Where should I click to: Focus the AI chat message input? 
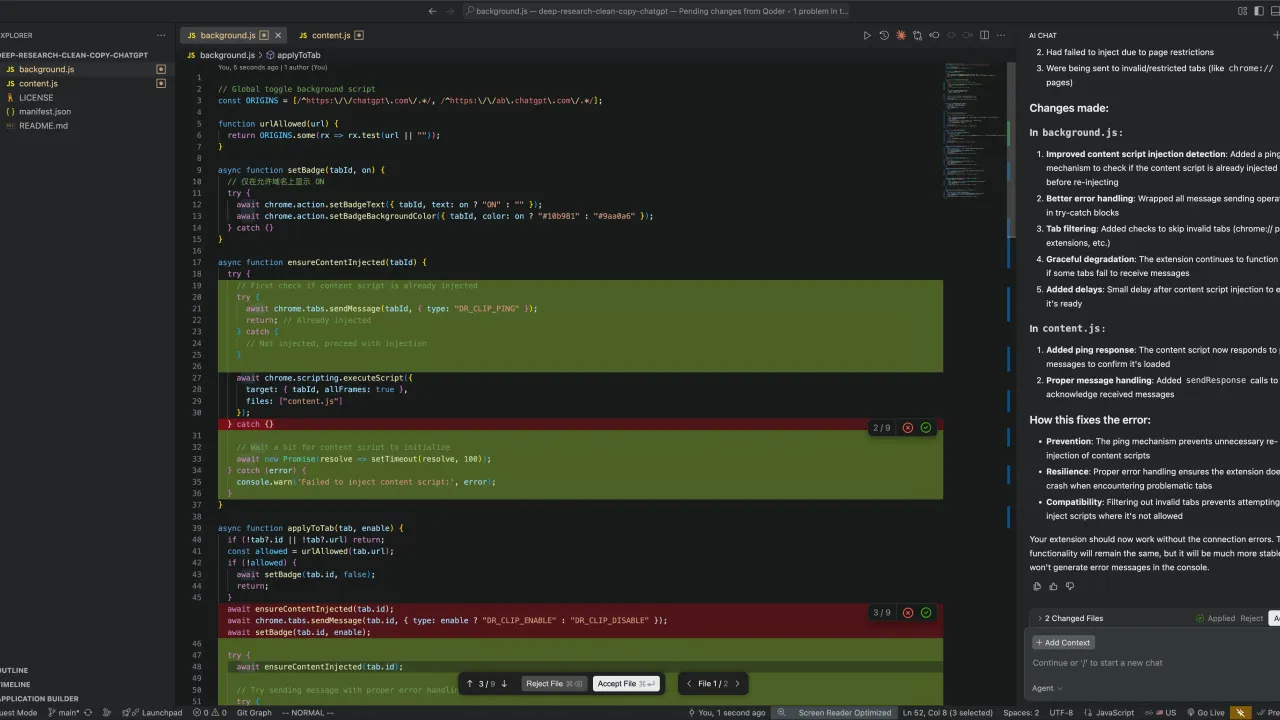click(x=1155, y=662)
